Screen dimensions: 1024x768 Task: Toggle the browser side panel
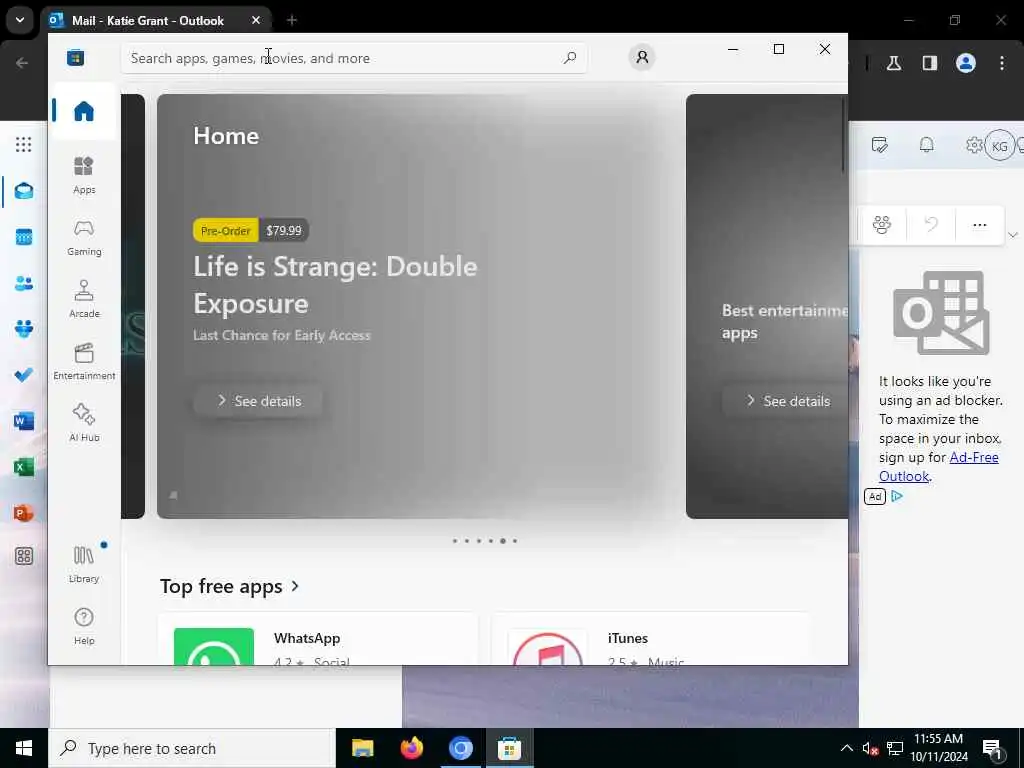pyautogui.click(x=930, y=63)
